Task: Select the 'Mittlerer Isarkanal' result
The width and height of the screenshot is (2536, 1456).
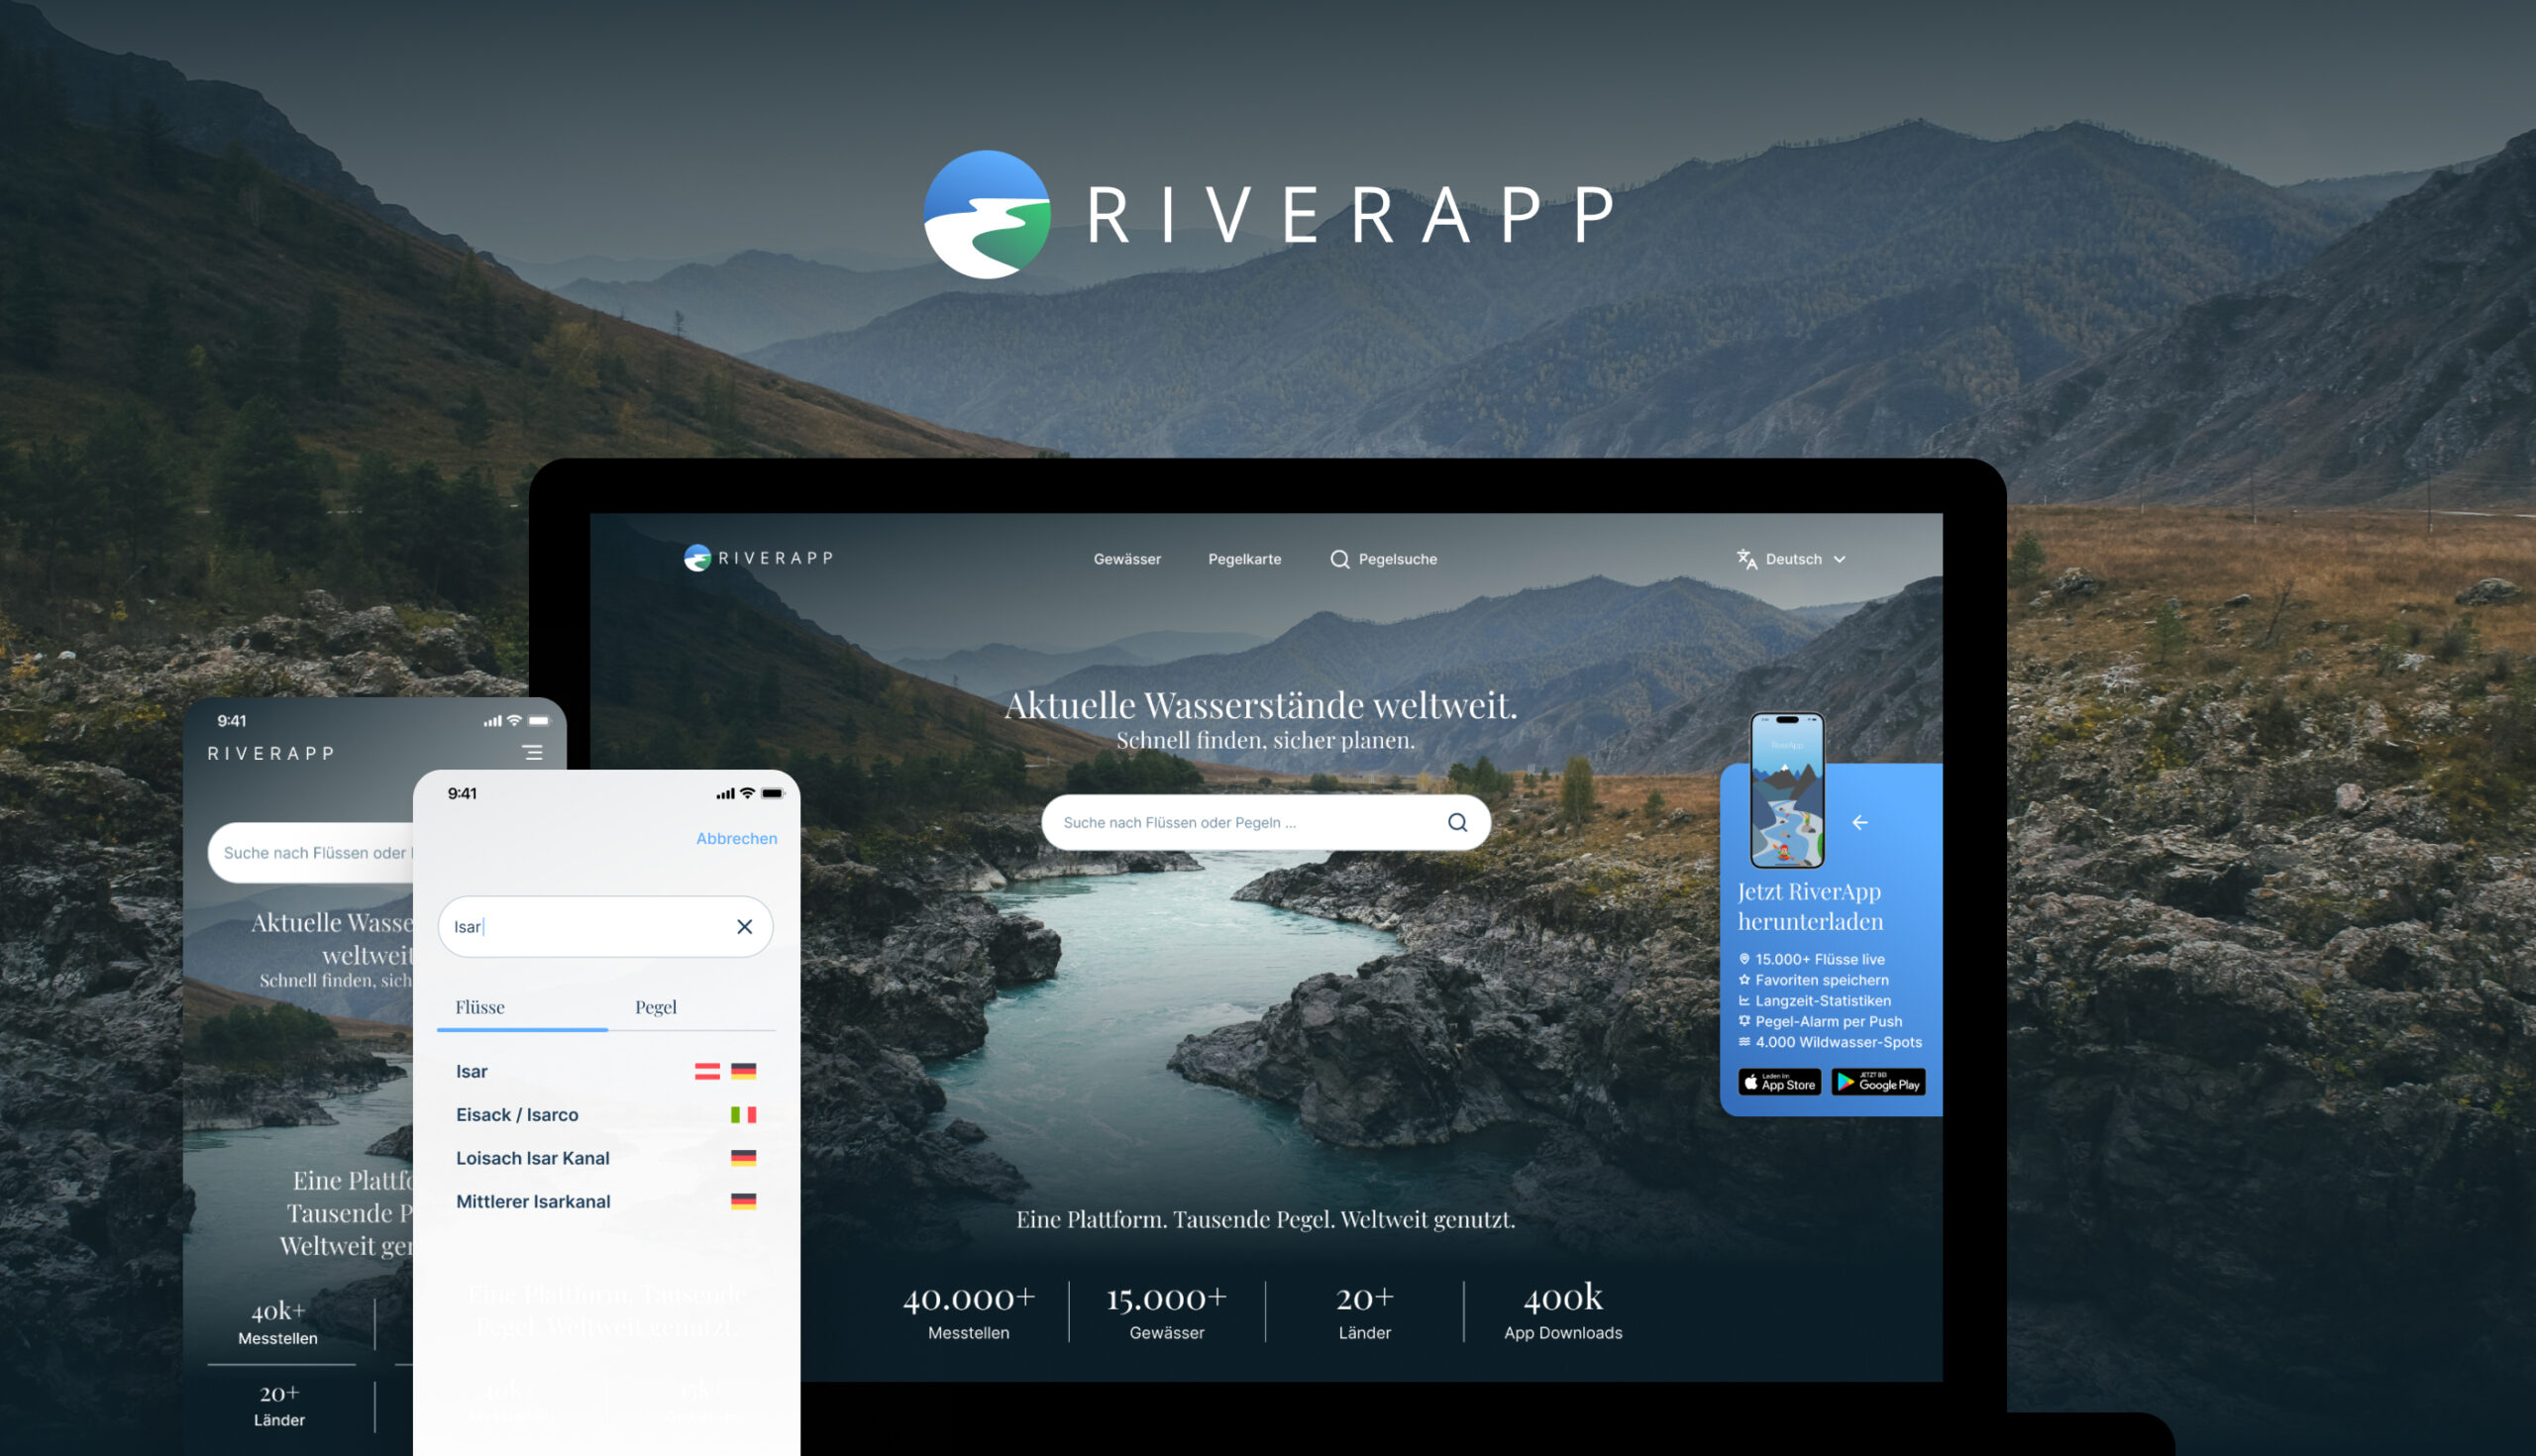Action: tap(605, 1202)
